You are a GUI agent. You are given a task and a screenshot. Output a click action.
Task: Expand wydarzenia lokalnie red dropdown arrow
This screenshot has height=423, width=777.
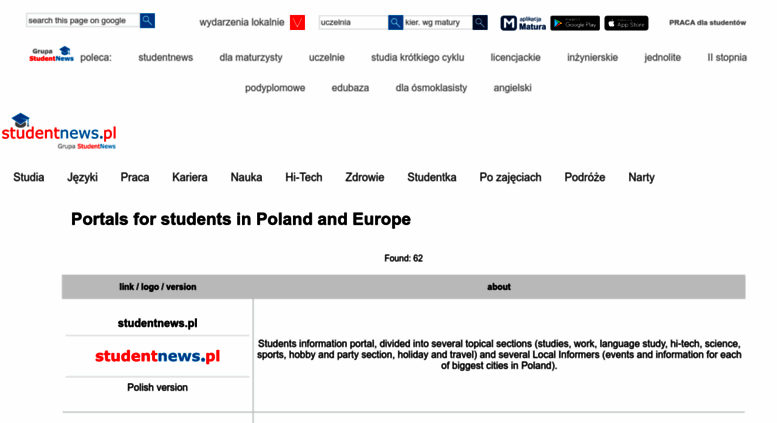tap(297, 22)
